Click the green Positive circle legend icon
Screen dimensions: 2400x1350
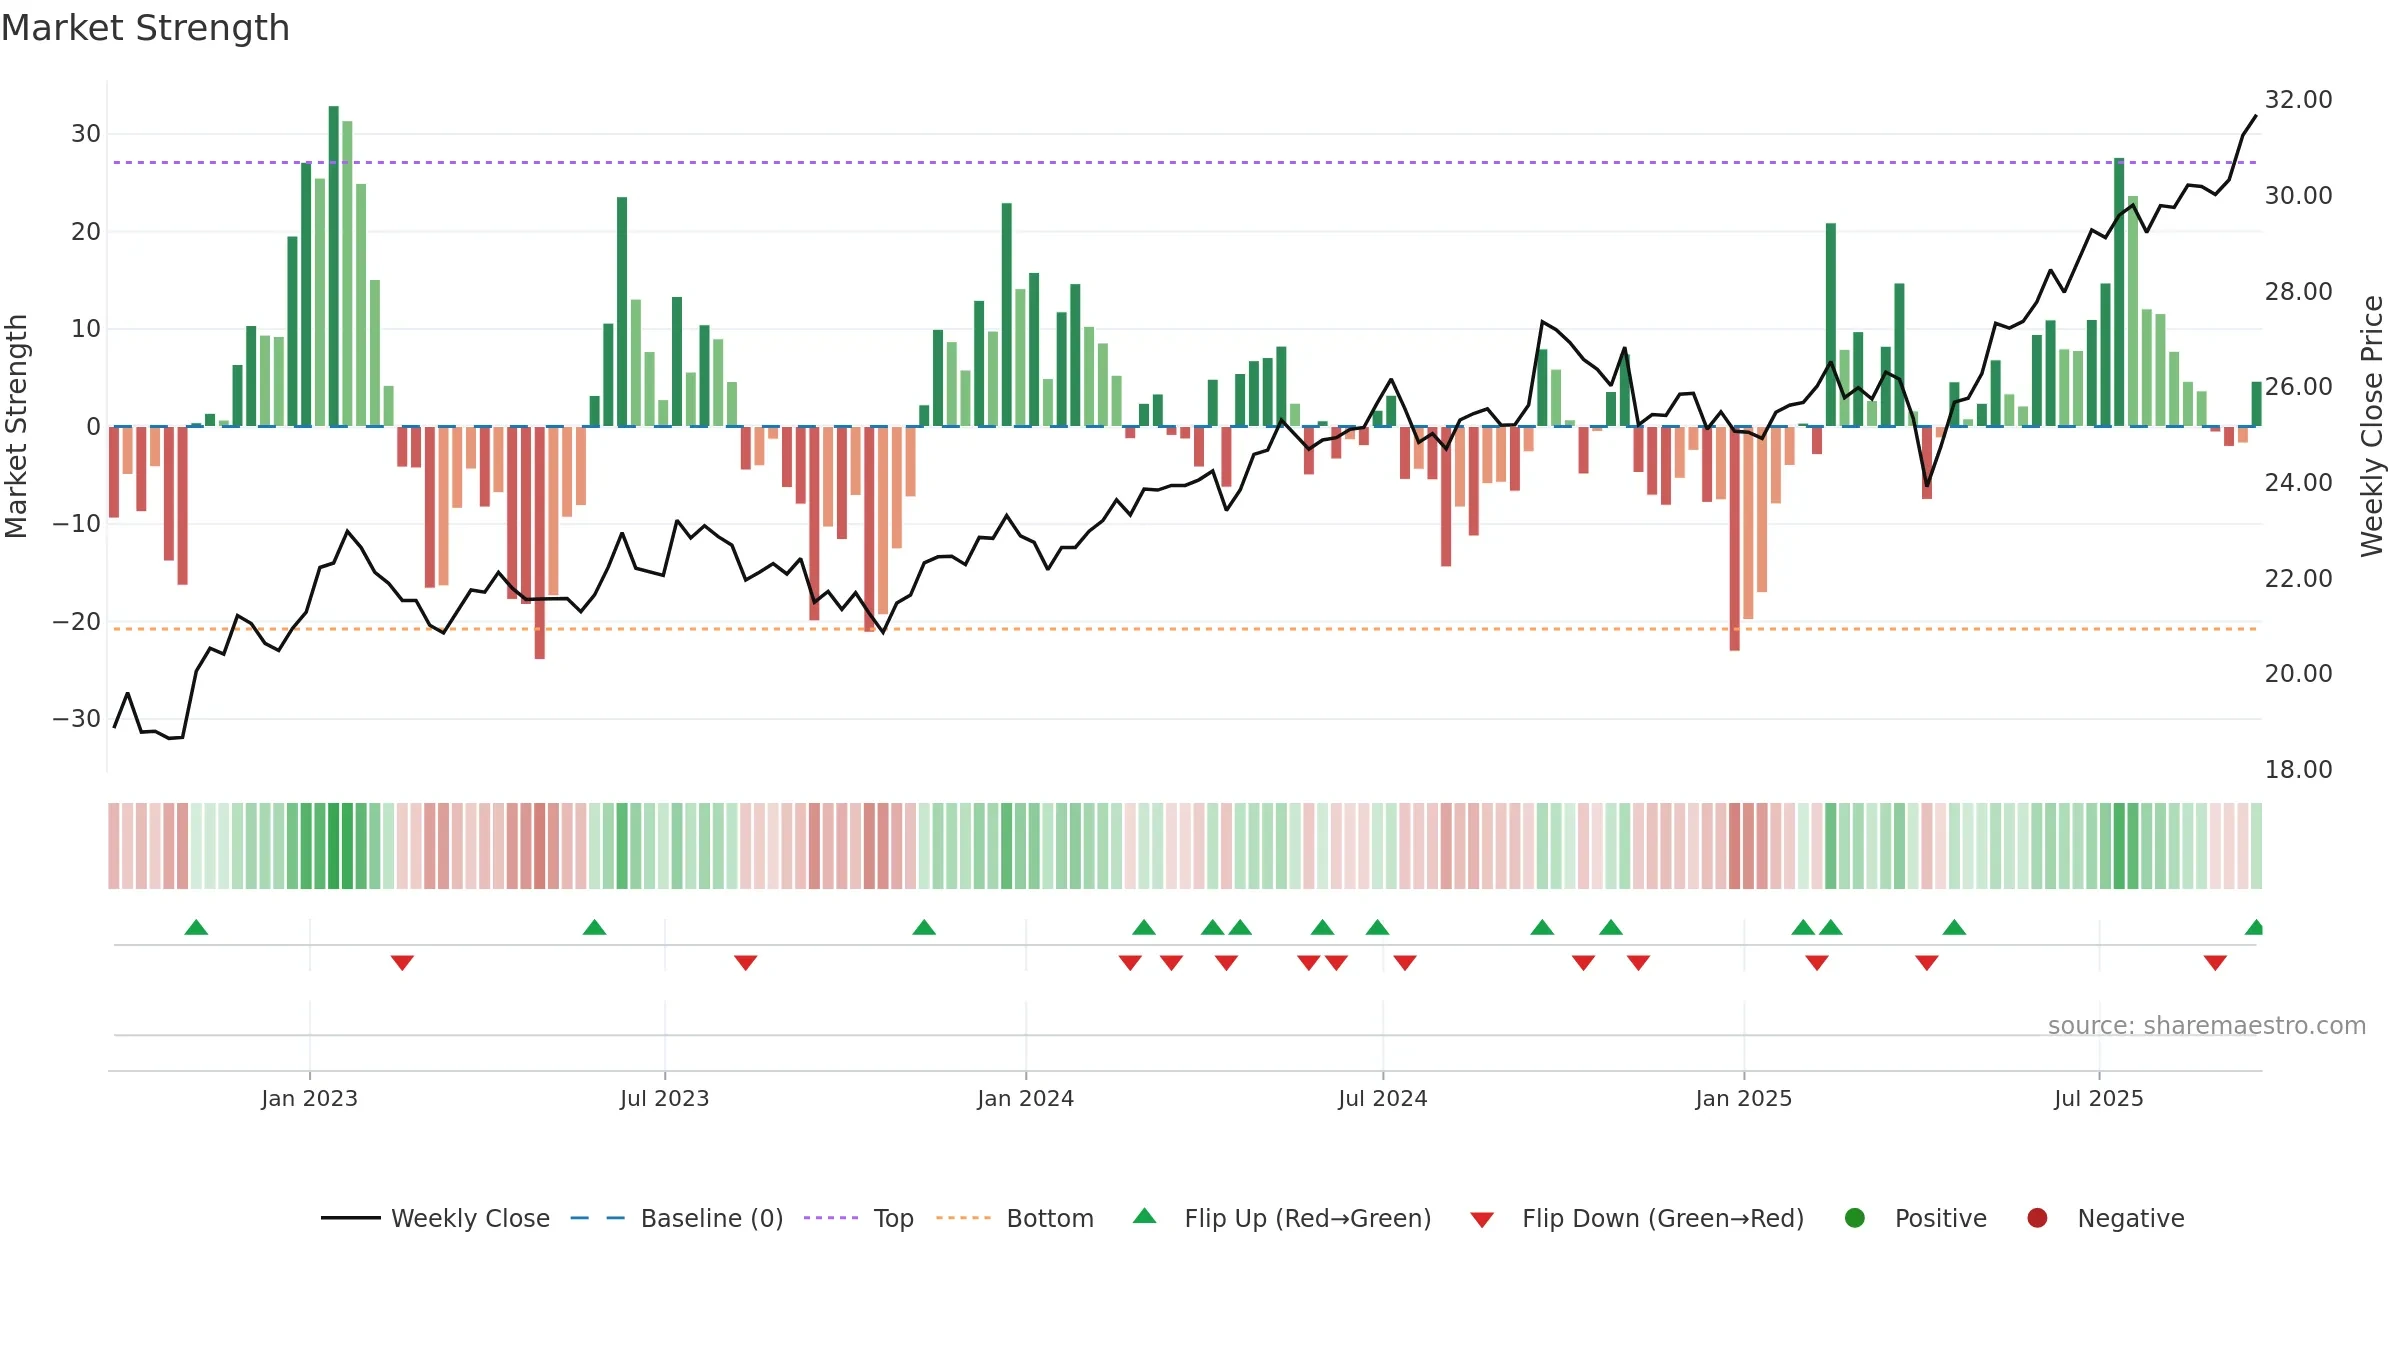1855,1218
